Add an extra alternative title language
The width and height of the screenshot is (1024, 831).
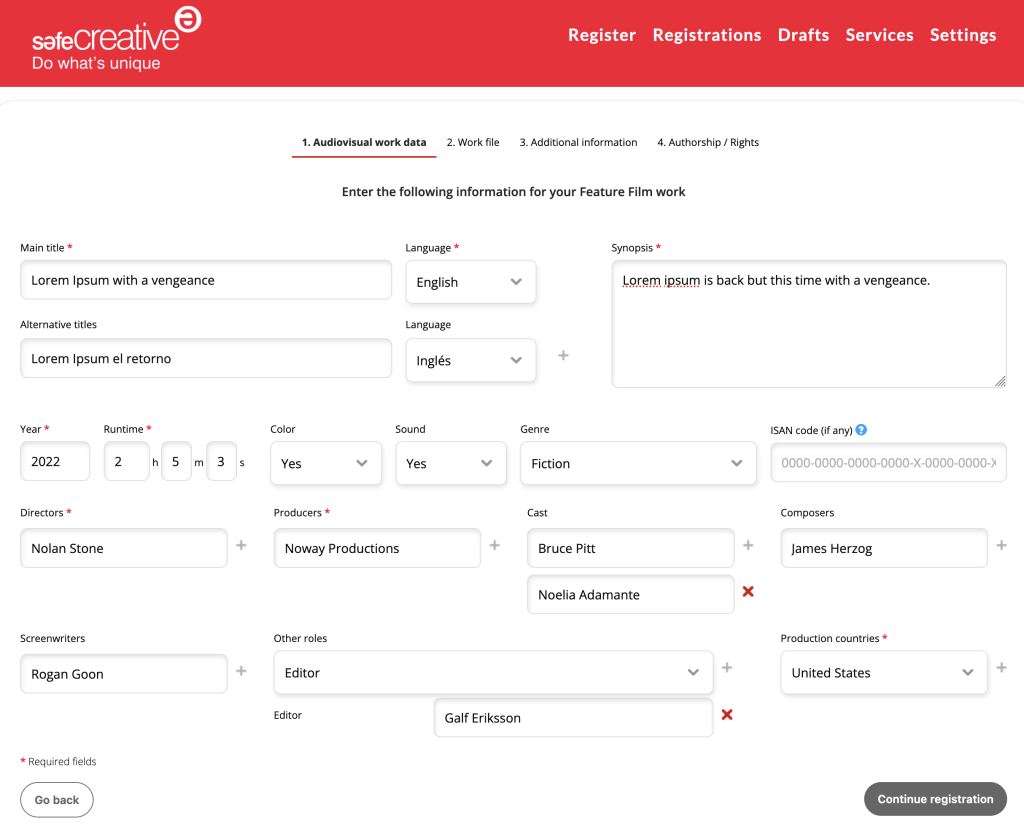(563, 356)
